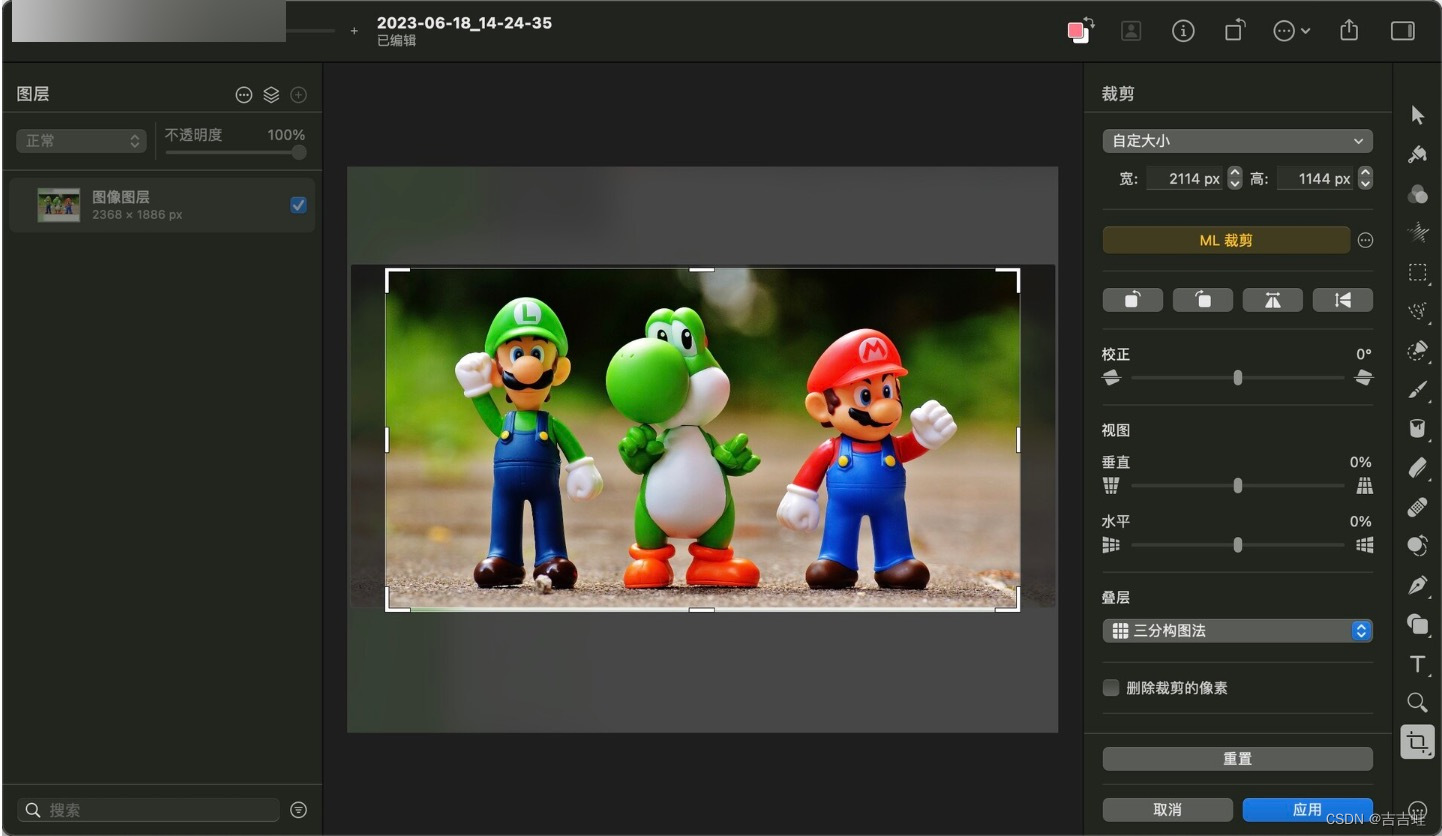Image resolution: width=1442 pixels, height=836 pixels.
Task: Click the 高 height stepper arrows
Action: 1365,179
